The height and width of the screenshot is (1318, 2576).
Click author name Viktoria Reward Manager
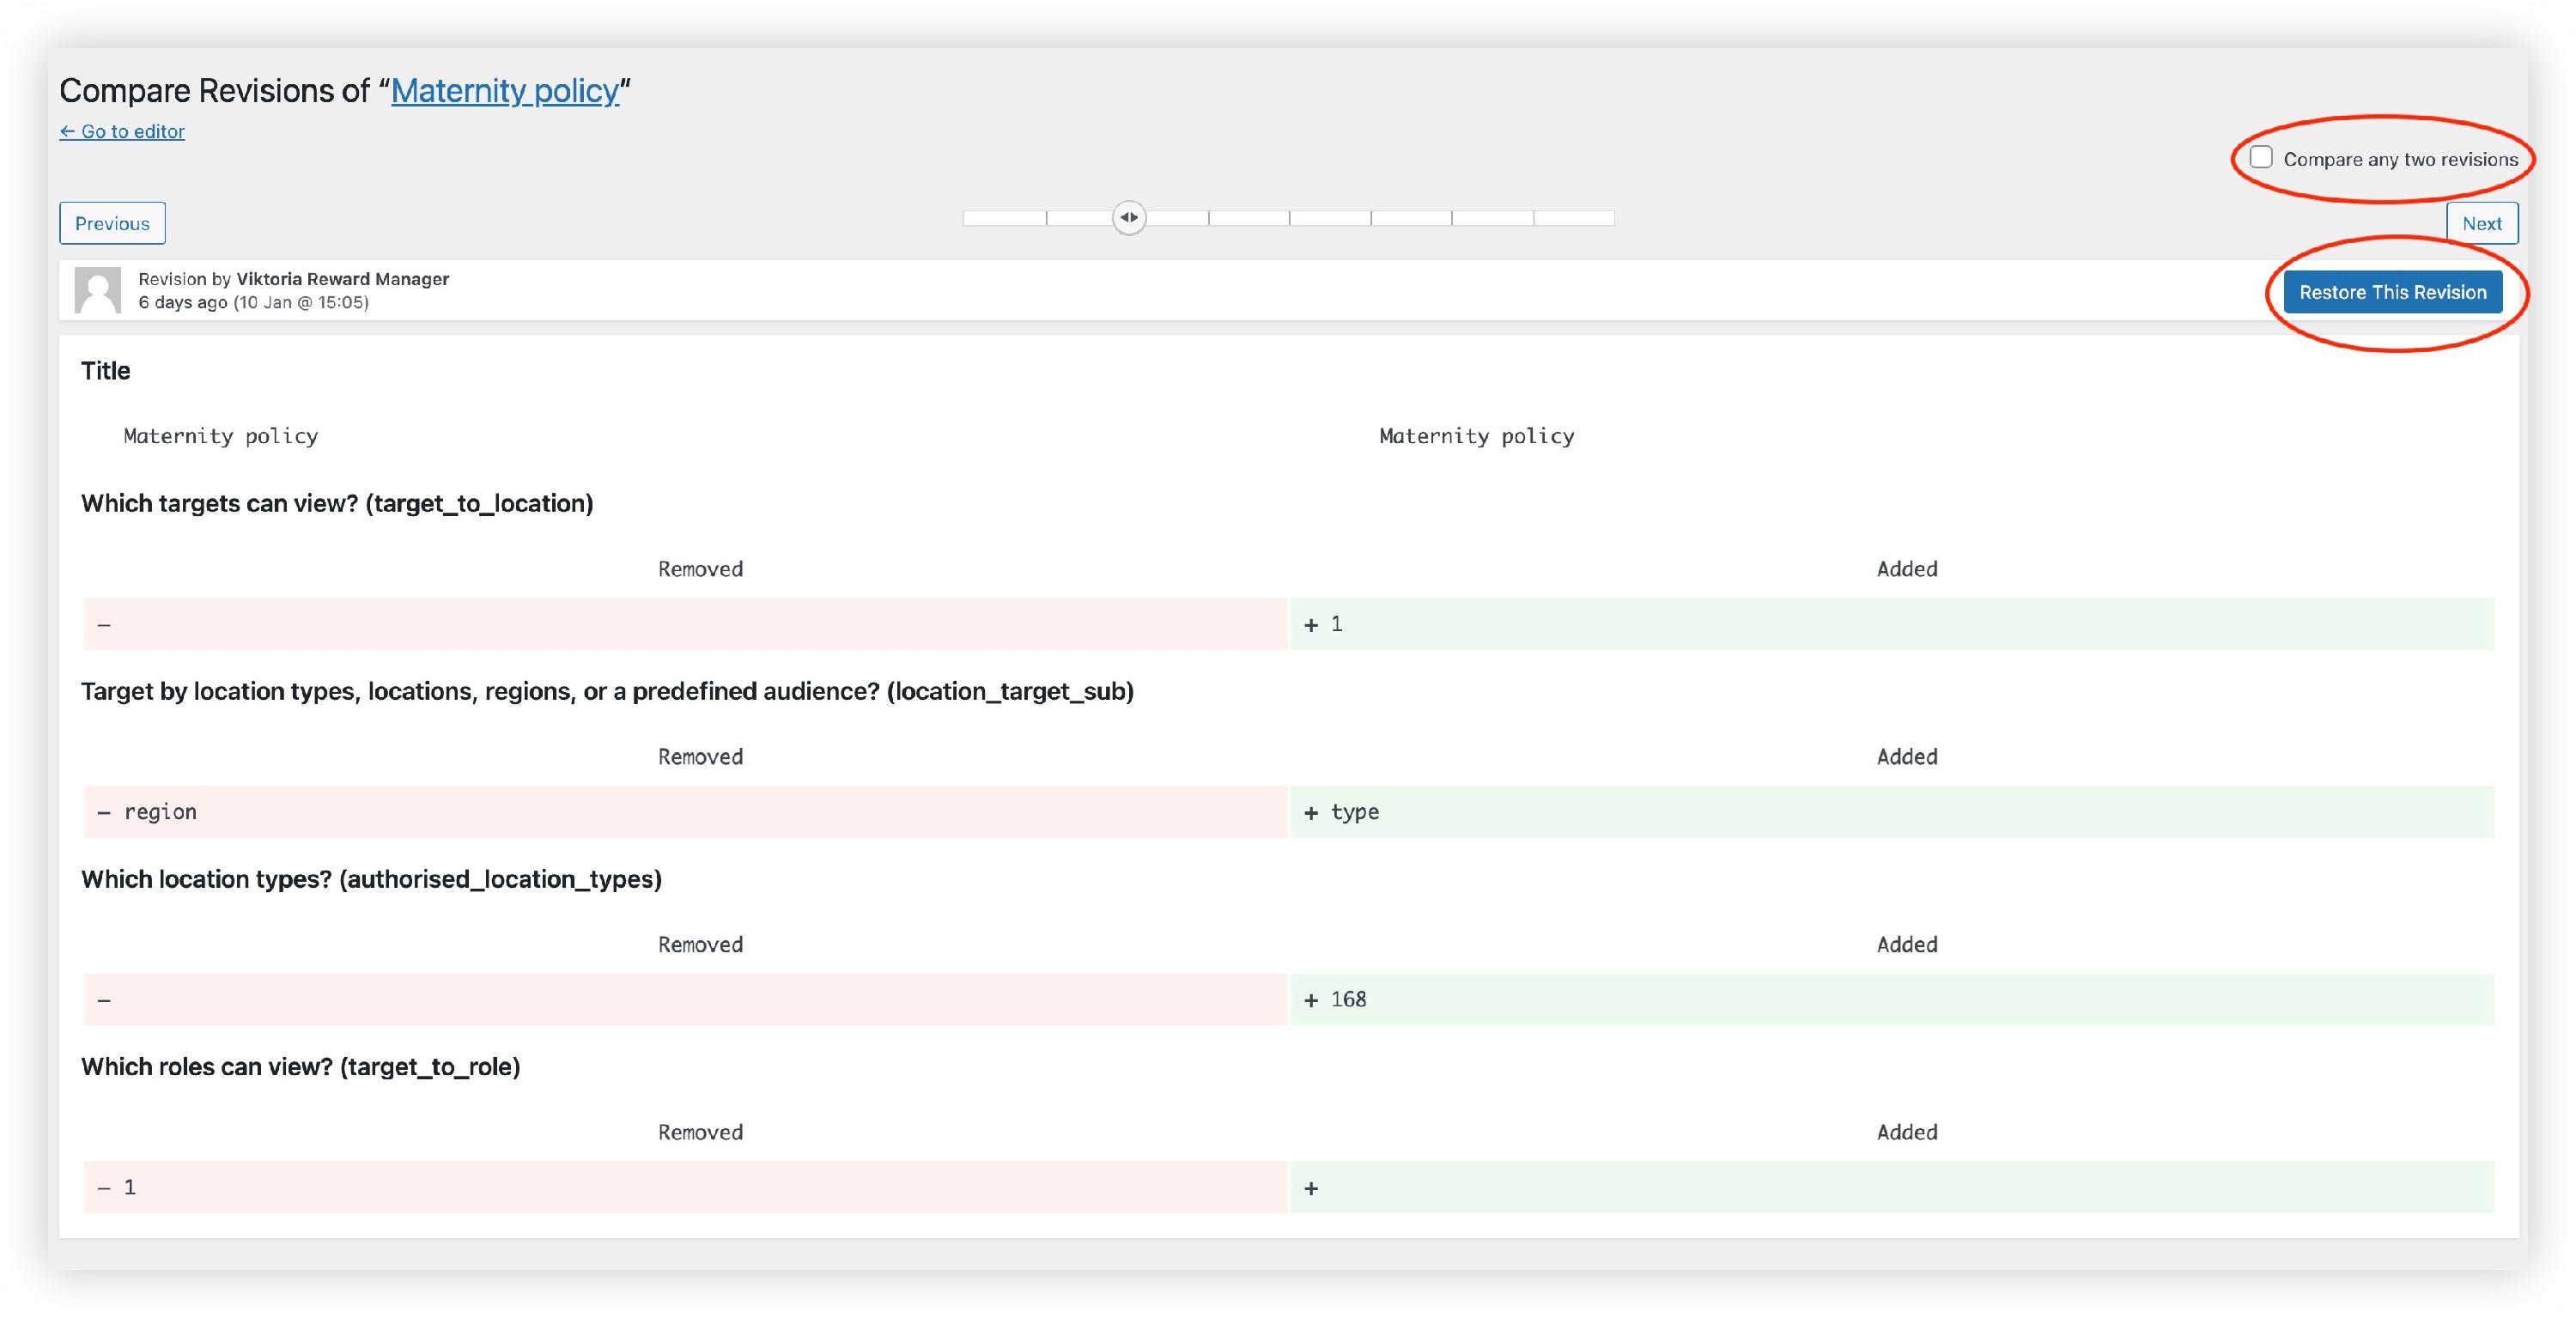click(342, 279)
